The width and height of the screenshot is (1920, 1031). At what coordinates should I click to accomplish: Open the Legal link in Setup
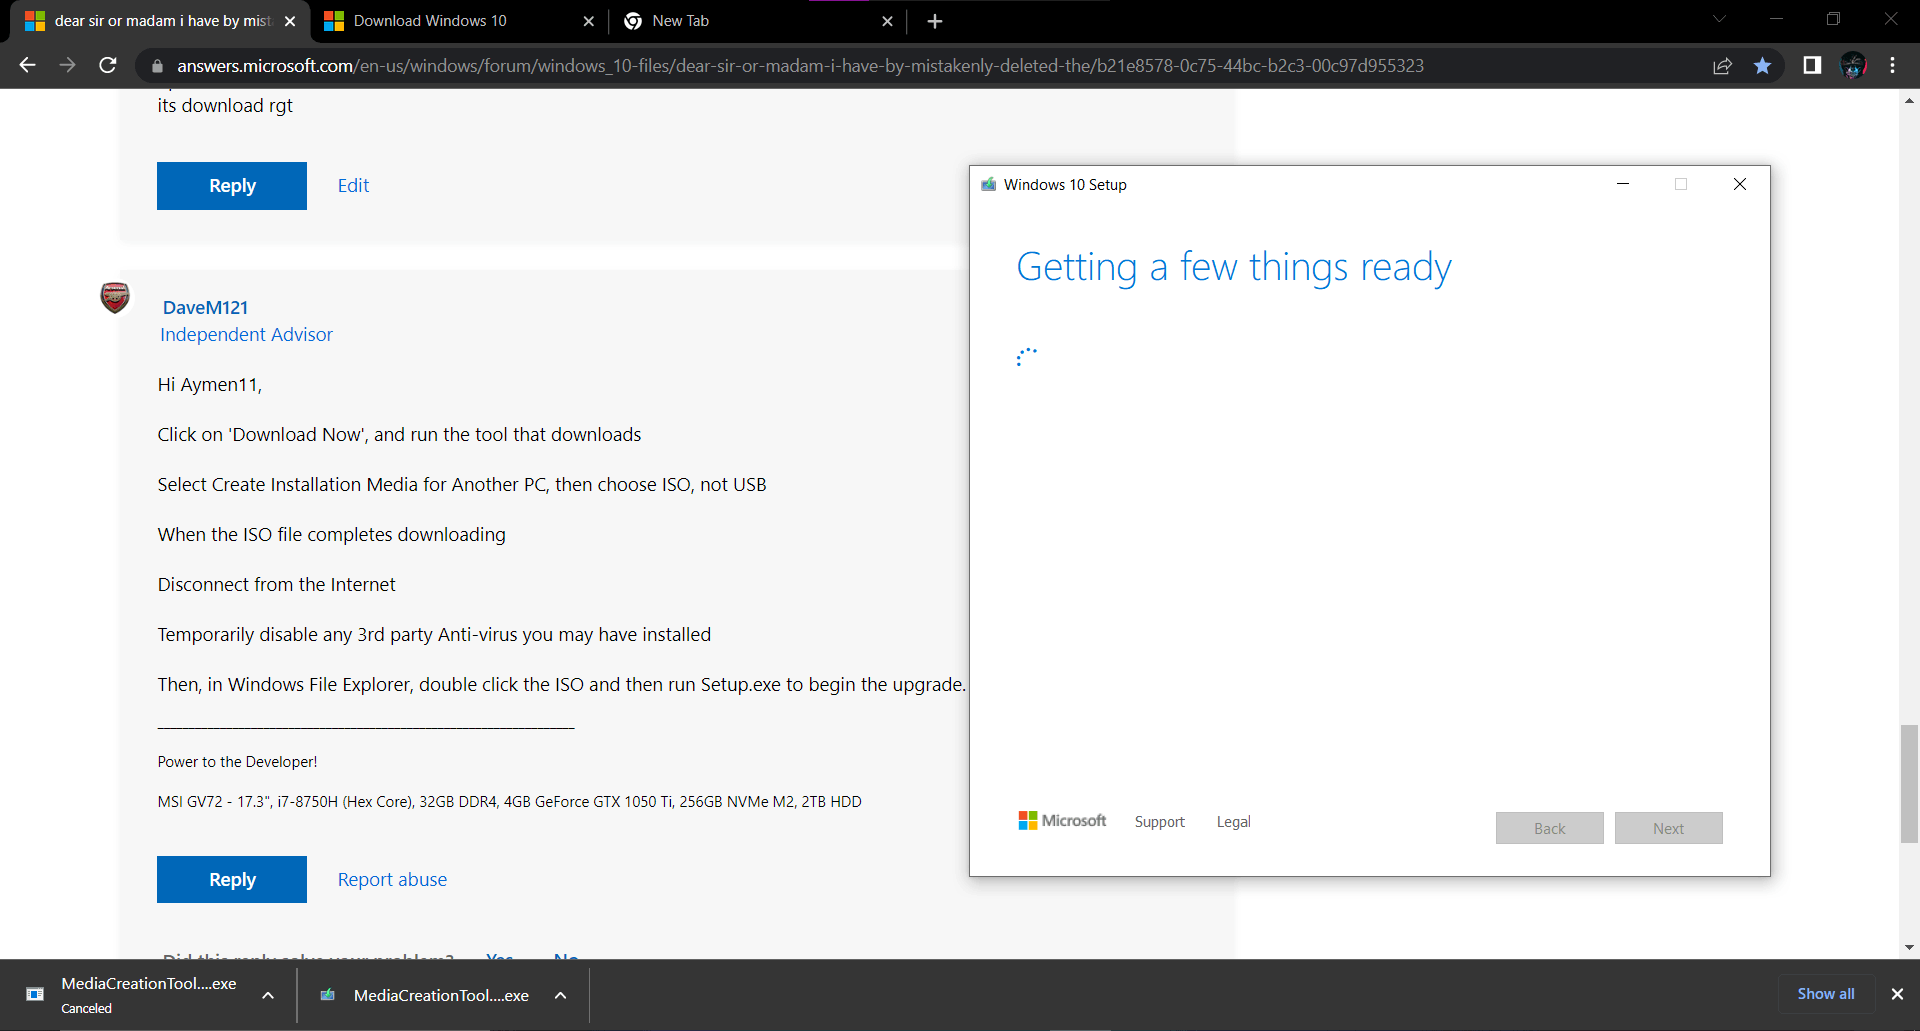pos(1234,822)
